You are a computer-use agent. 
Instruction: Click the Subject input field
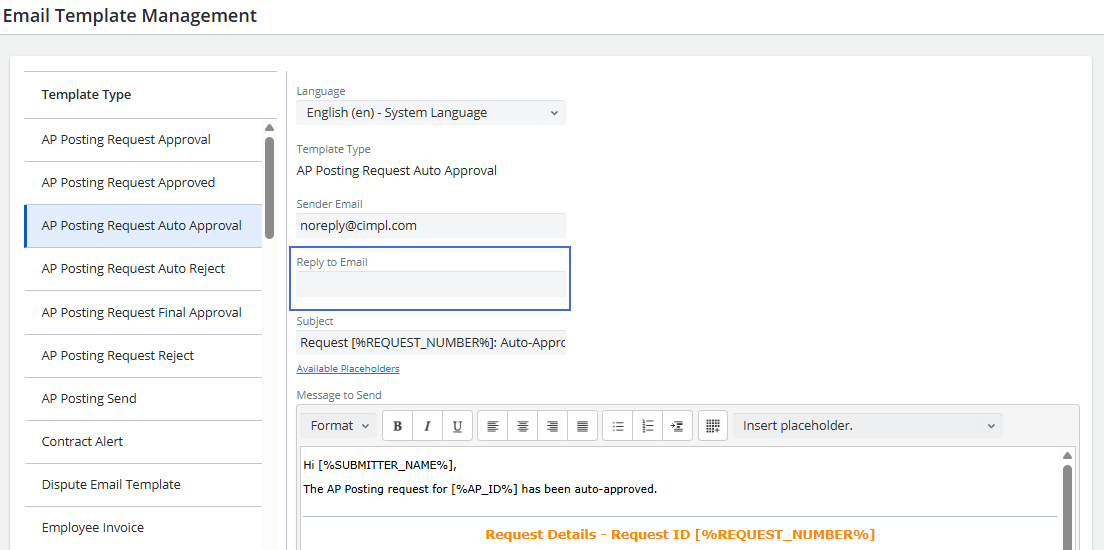431,342
